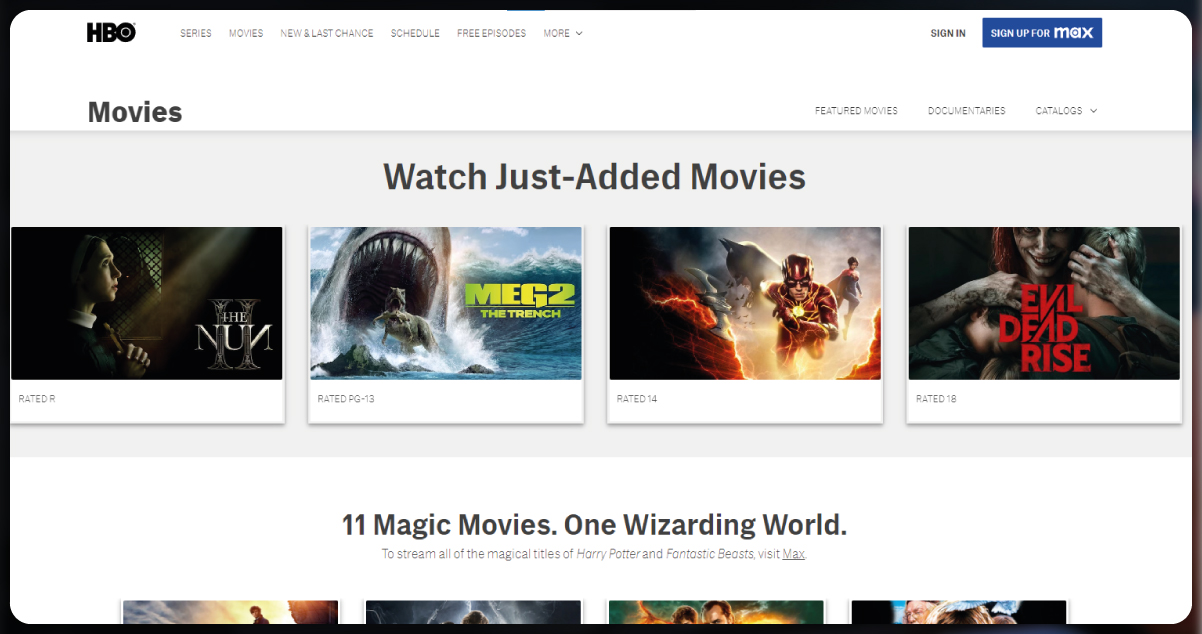Expand the Catalogs dropdown
The width and height of the screenshot is (1202, 634).
[x=1066, y=111]
